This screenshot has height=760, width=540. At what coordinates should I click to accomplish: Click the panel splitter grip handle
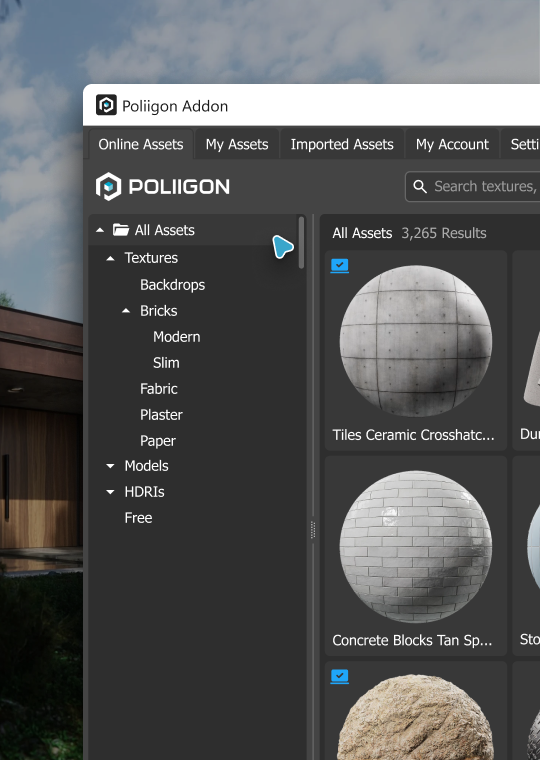(313, 530)
